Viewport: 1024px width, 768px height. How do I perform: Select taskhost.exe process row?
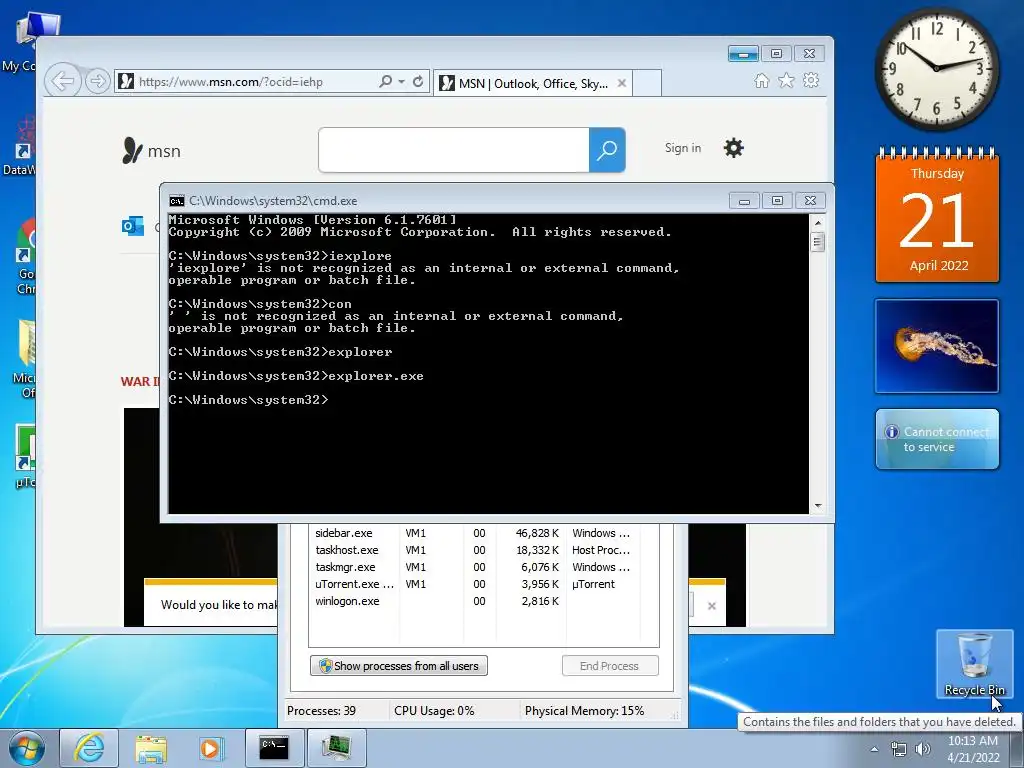point(483,551)
